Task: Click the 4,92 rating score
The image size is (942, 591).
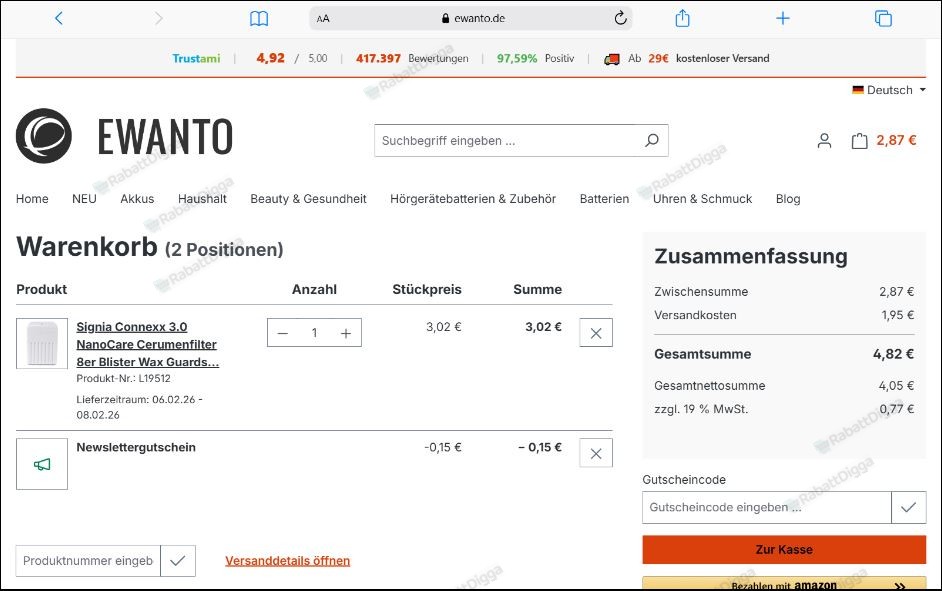Action: 270,58
